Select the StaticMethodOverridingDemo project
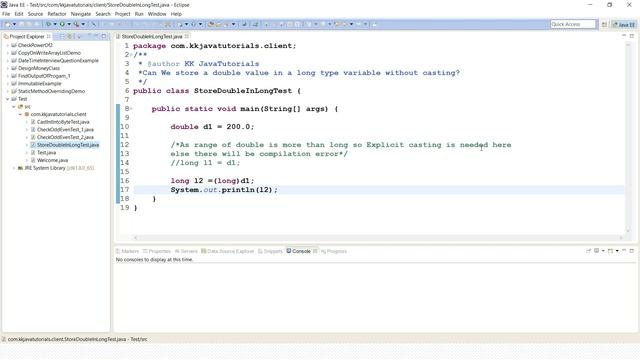Image resolution: width=640 pixels, height=360 pixels. click(x=51, y=91)
